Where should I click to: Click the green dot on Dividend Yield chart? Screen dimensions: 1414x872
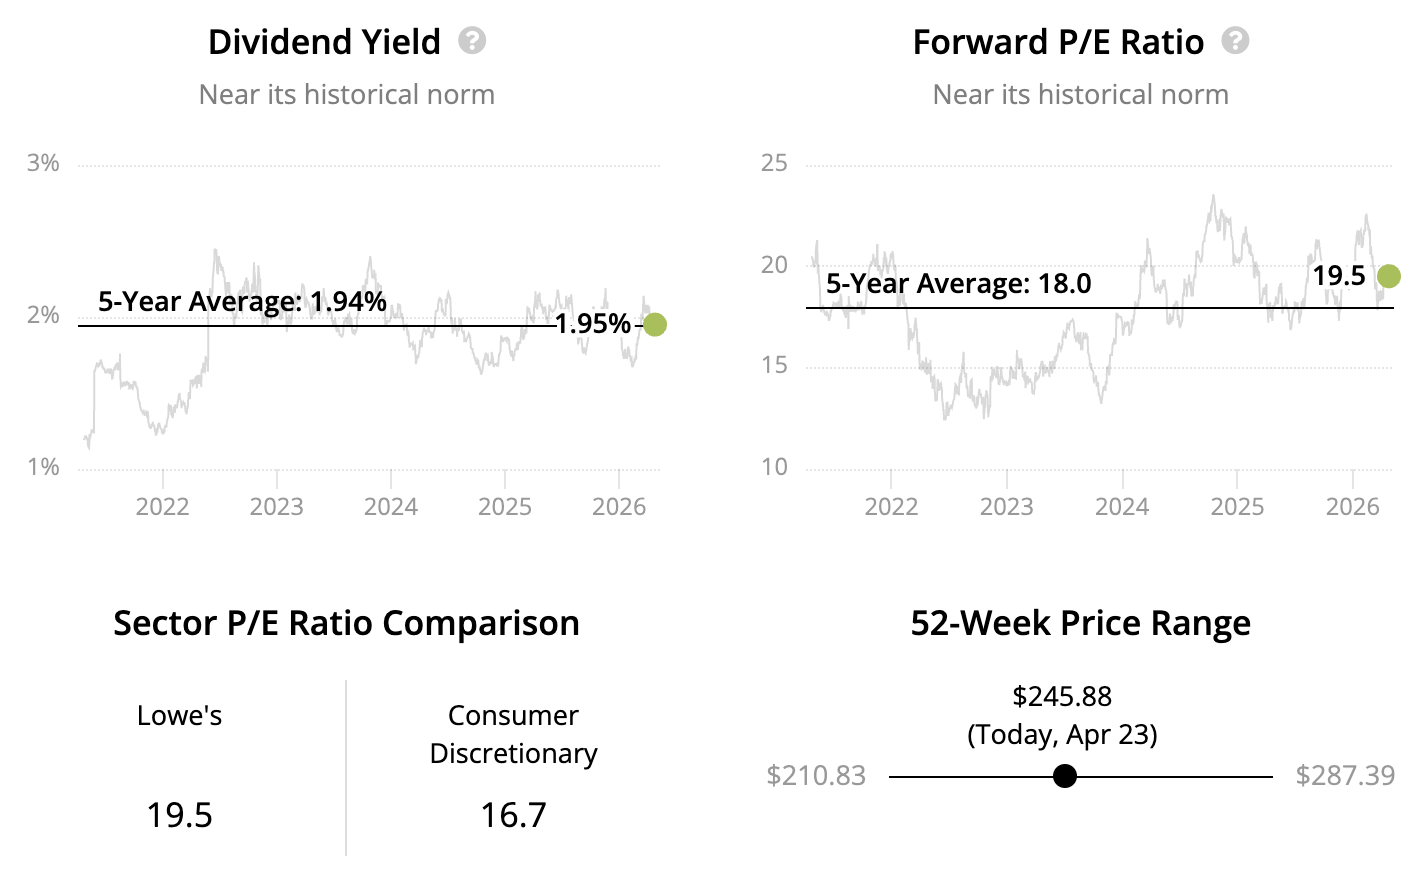click(655, 324)
